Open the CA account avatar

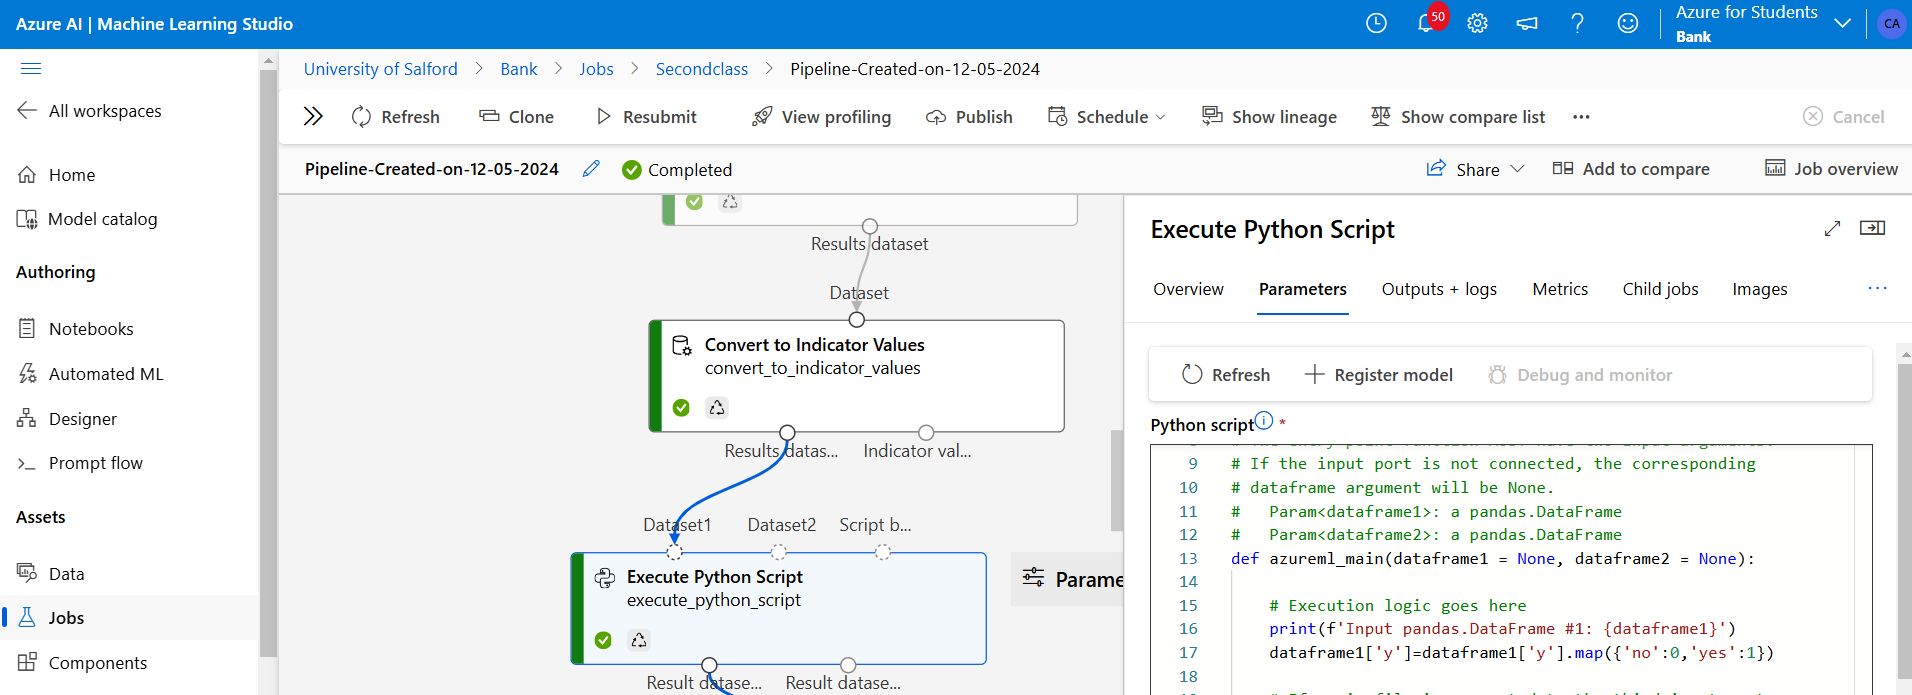1891,24
